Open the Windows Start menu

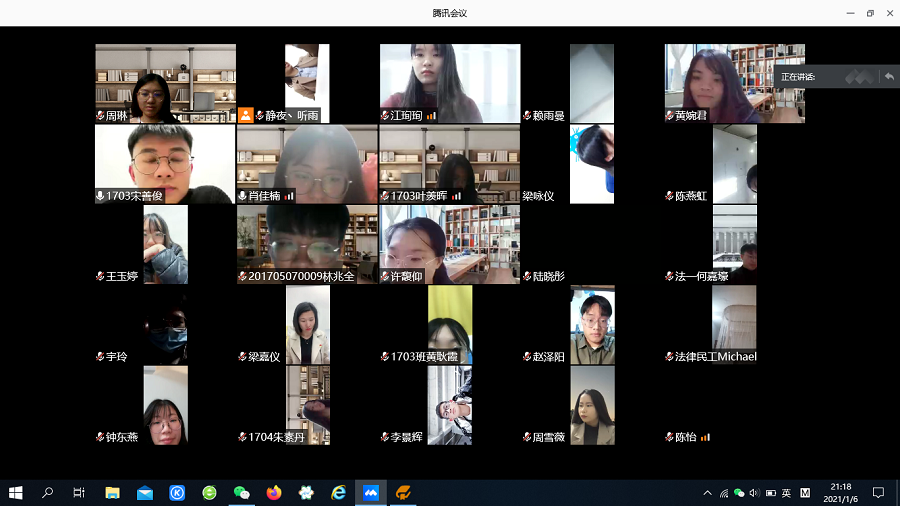[x=16, y=492]
